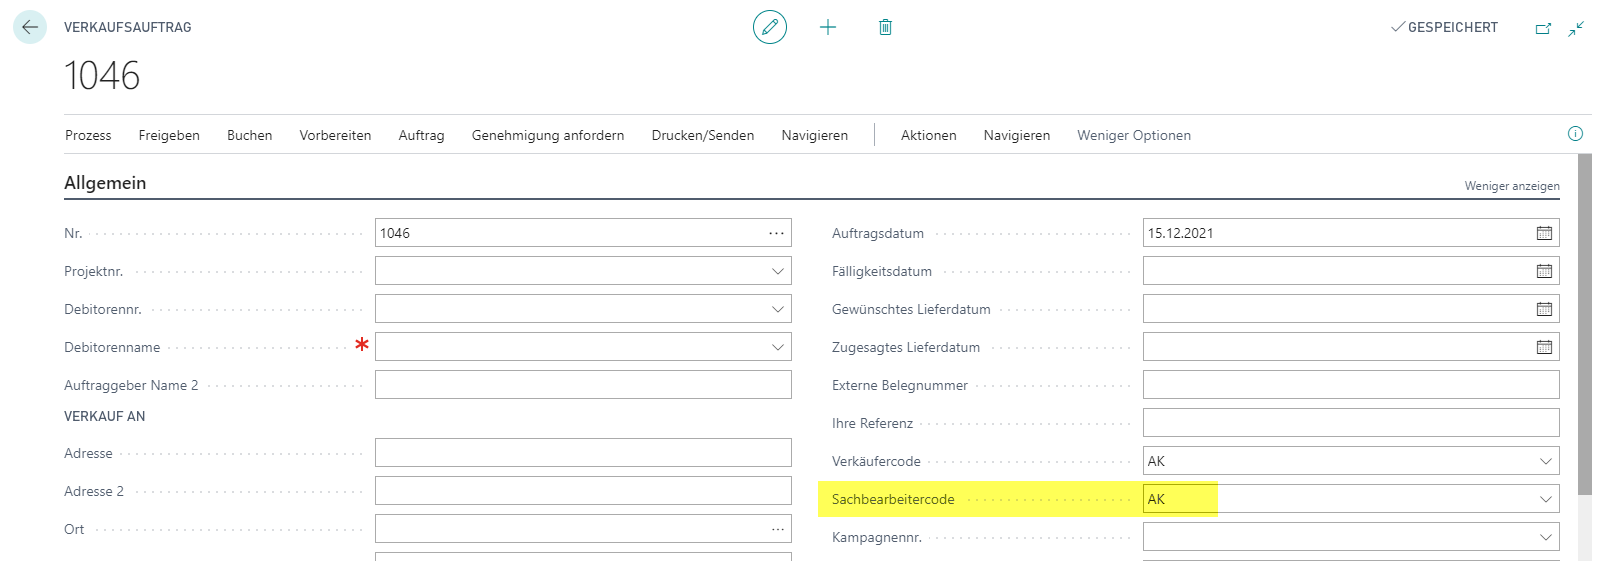Expand the Sachbearbeitercode dropdown
The height and width of the screenshot is (561, 1613).
(x=1545, y=499)
